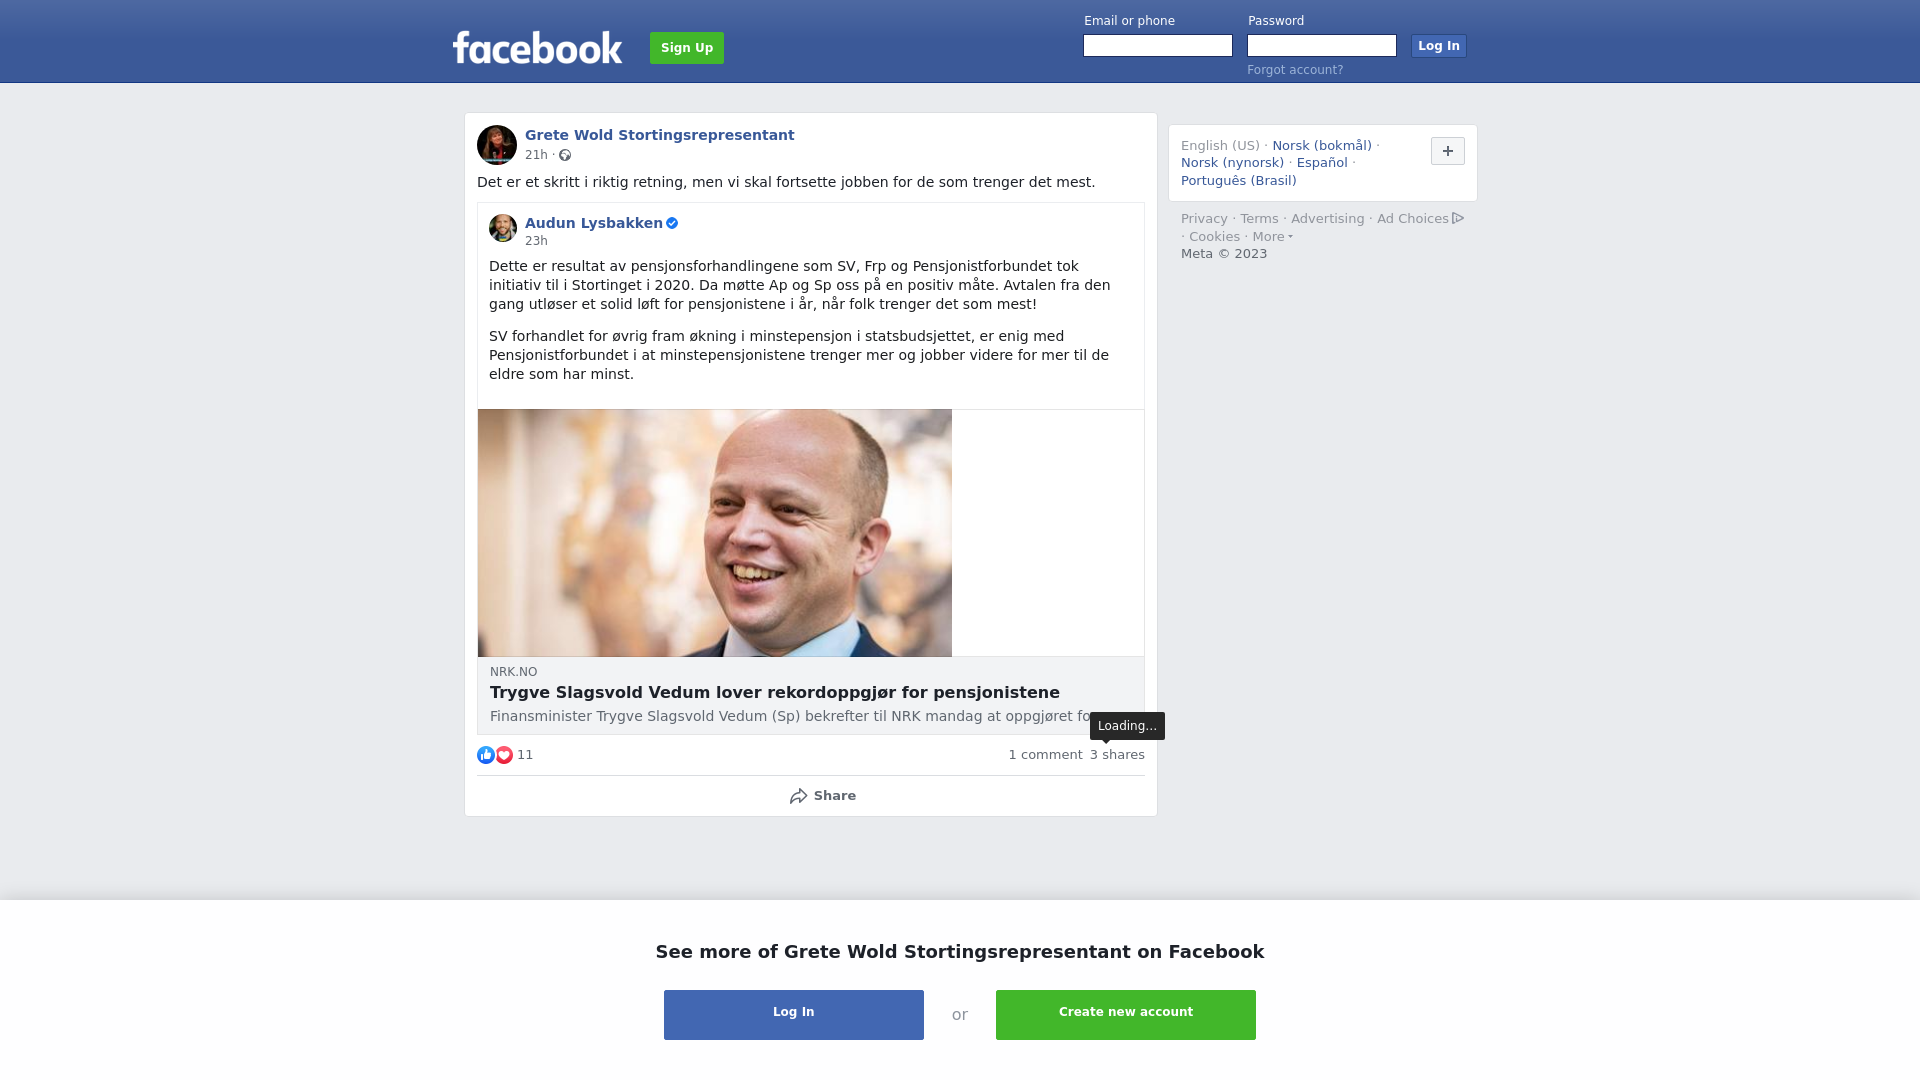
Task: Click the public globe privacy icon
Action: coord(565,155)
